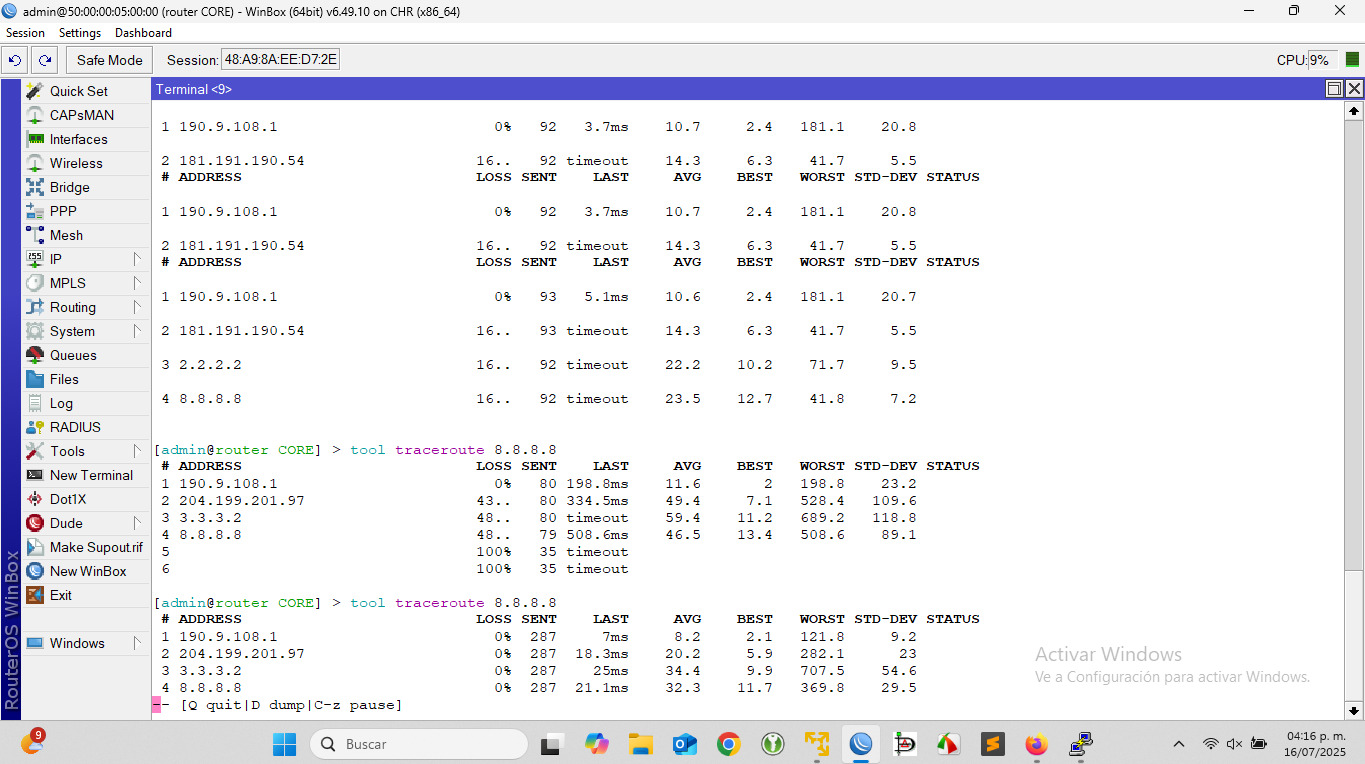
Task: Expand the Dude submenu arrow
Action: pyautogui.click(x=137, y=523)
